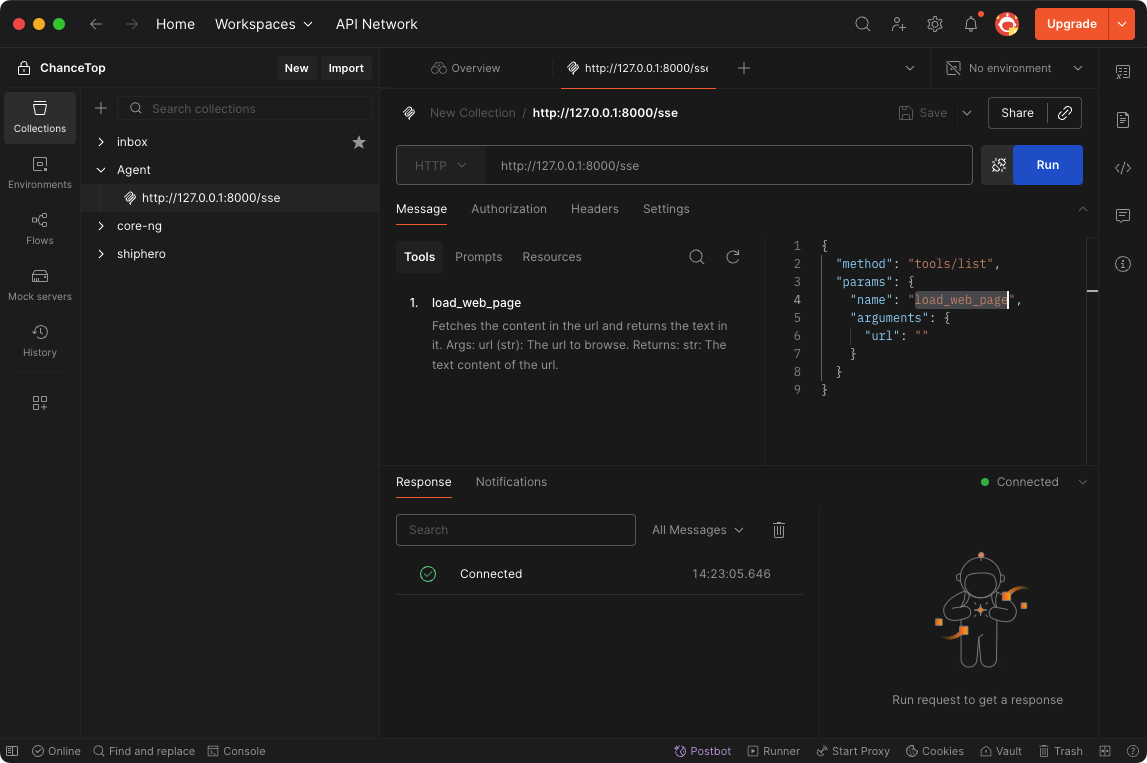Open the Flows sidebar panel
Image resolution: width=1147 pixels, height=763 pixels.
(x=40, y=228)
